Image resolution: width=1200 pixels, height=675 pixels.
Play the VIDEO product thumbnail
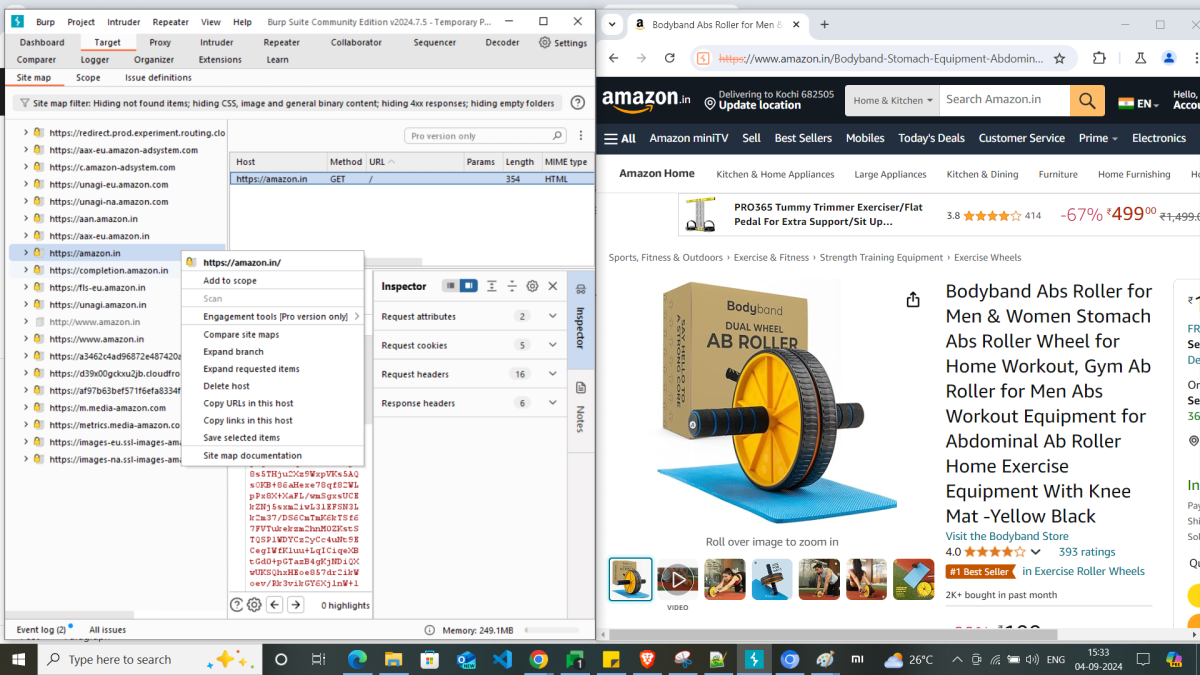(x=677, y=579)
